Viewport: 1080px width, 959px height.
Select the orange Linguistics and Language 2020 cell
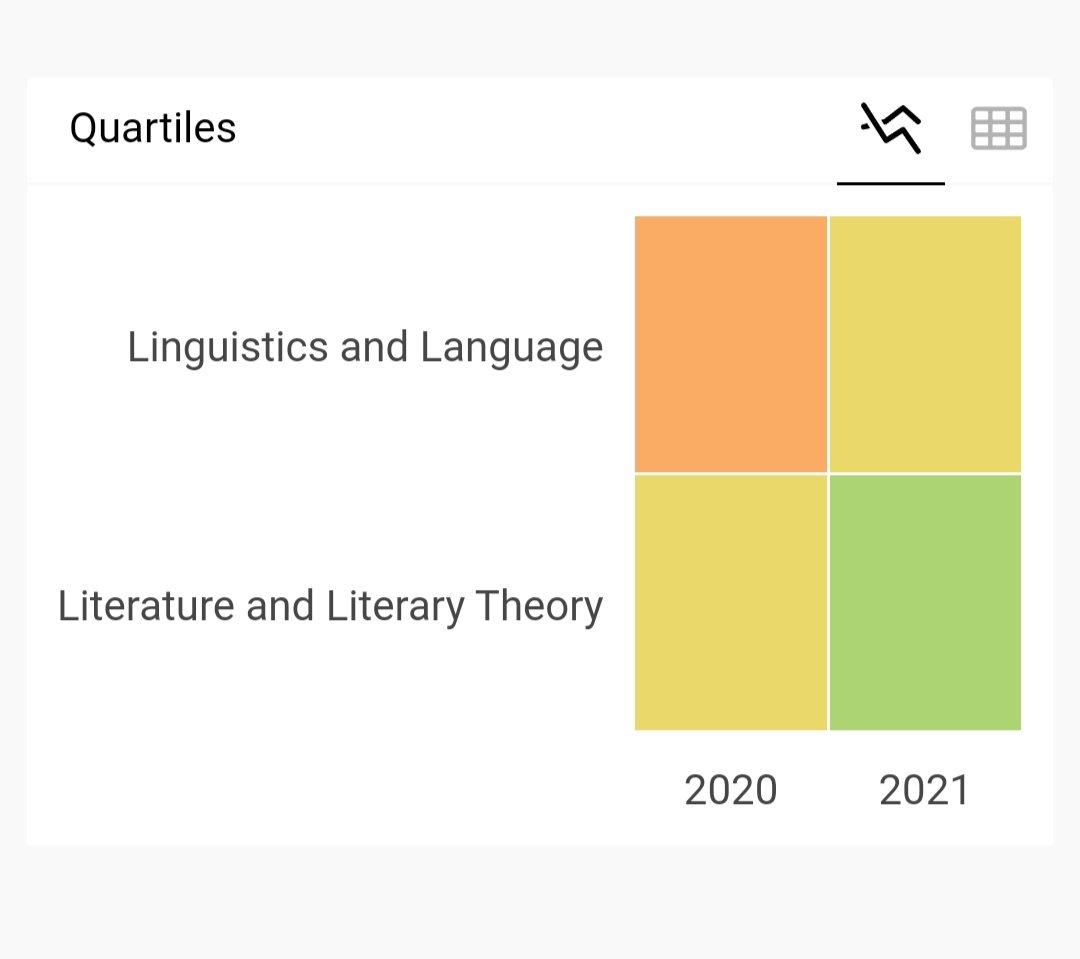(731, 344)
